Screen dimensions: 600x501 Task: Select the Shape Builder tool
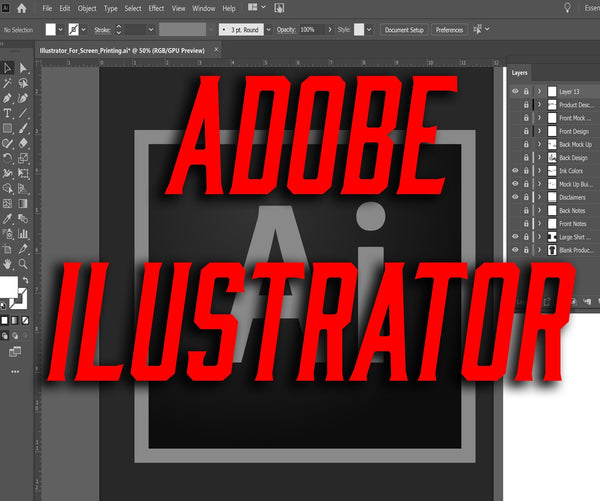pos(7,188)
